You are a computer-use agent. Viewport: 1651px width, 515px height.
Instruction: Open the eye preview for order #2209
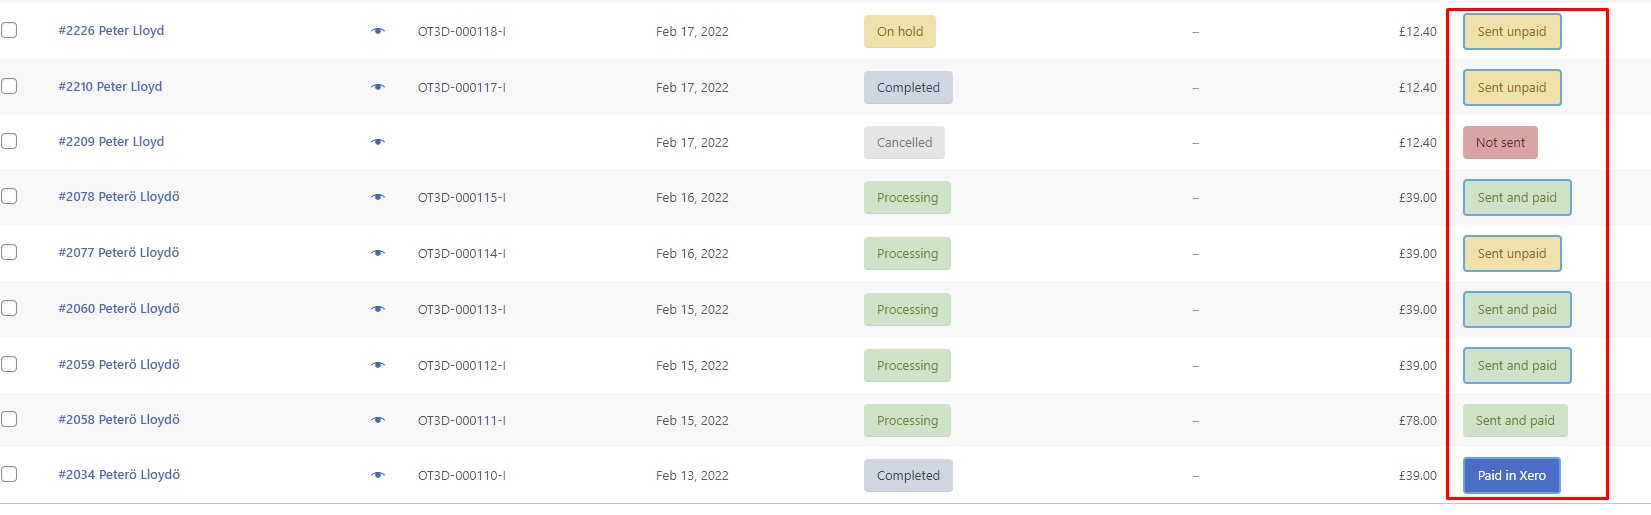(377, 142)
